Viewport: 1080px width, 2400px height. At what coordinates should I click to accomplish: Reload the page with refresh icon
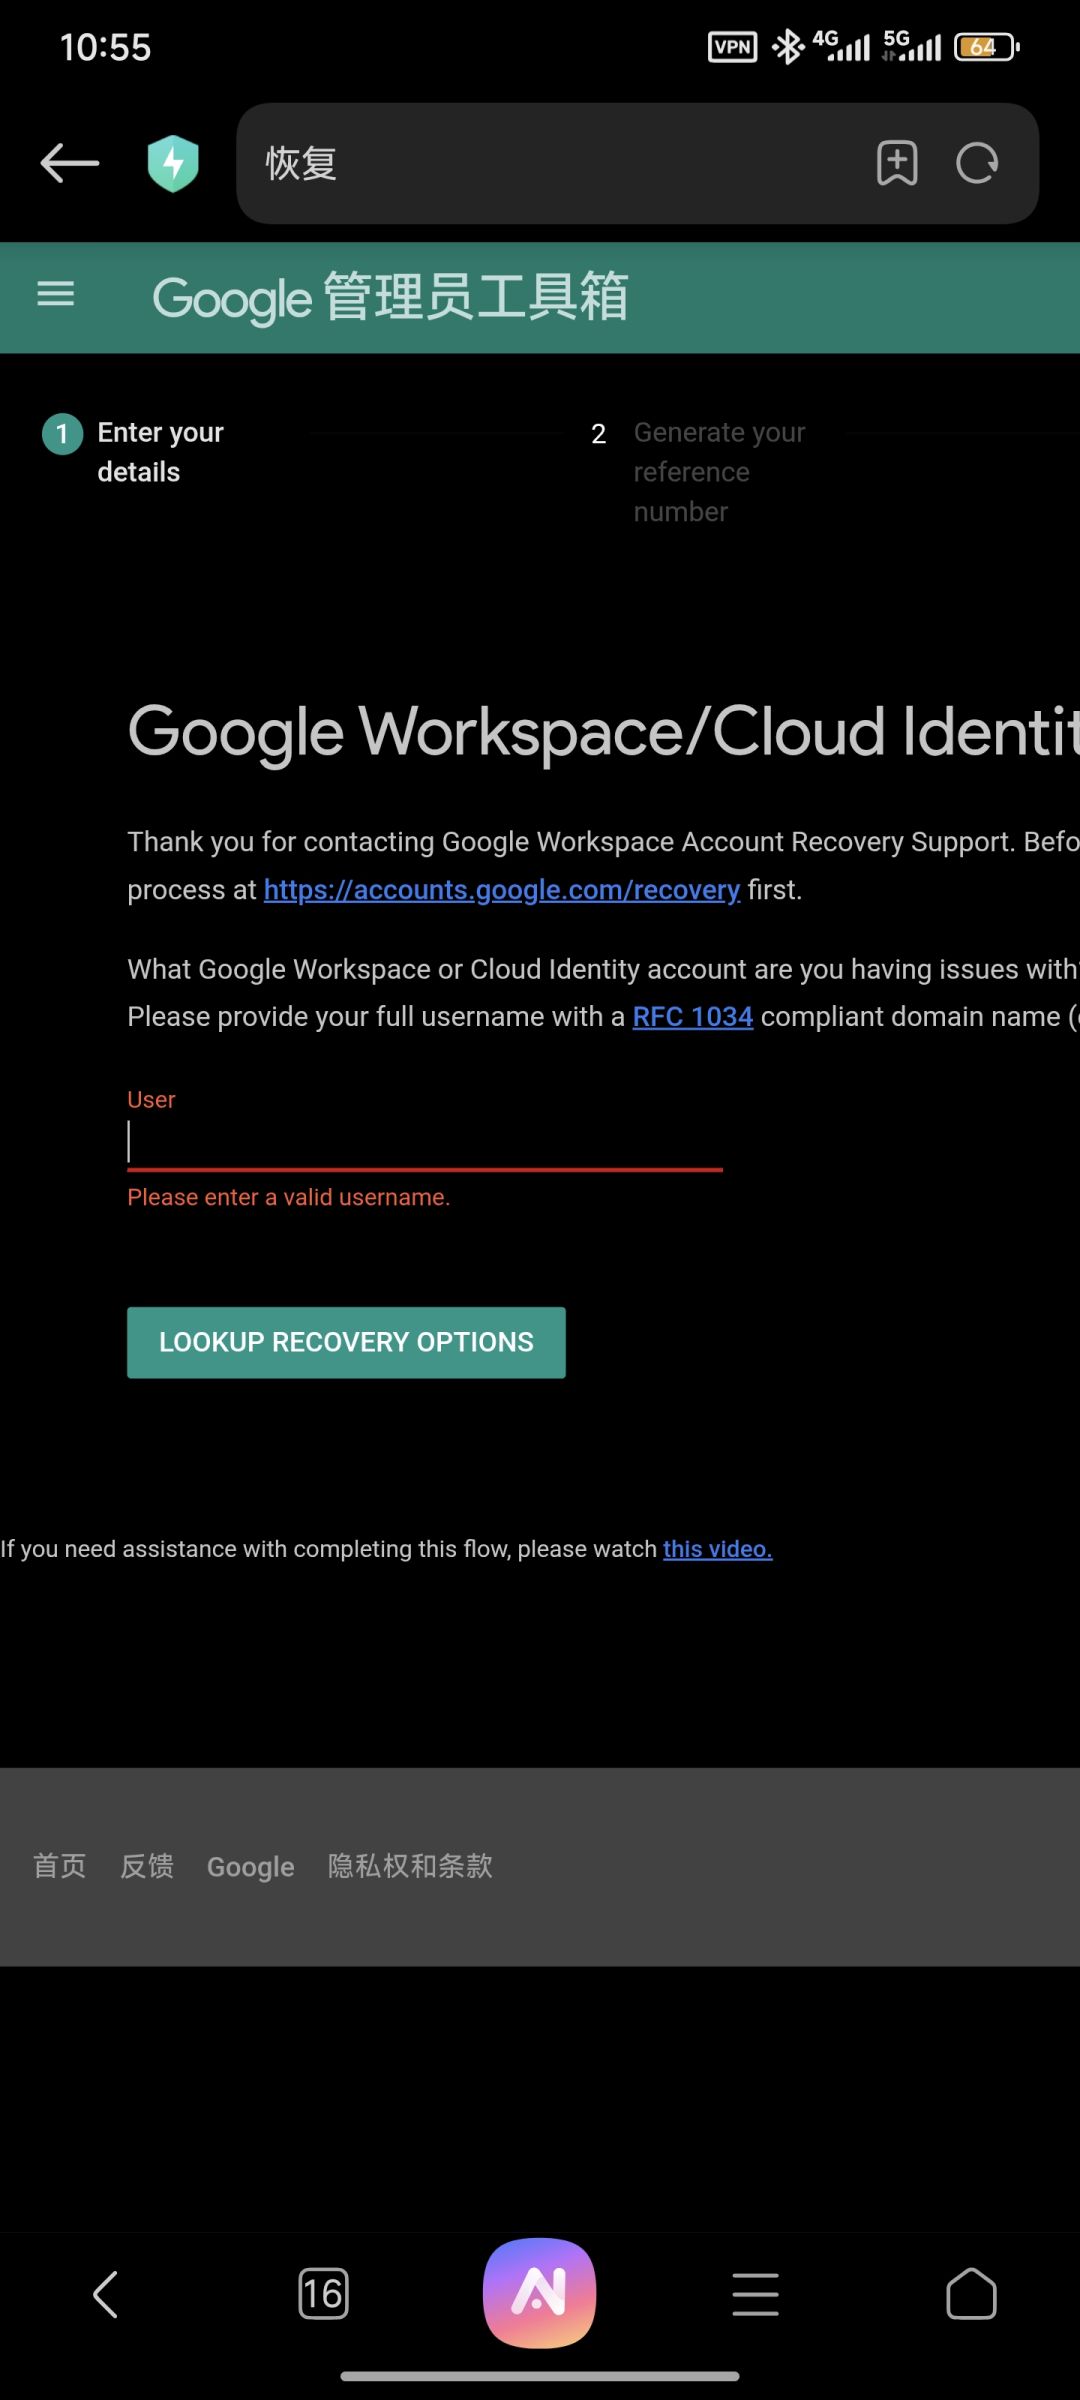977,163
